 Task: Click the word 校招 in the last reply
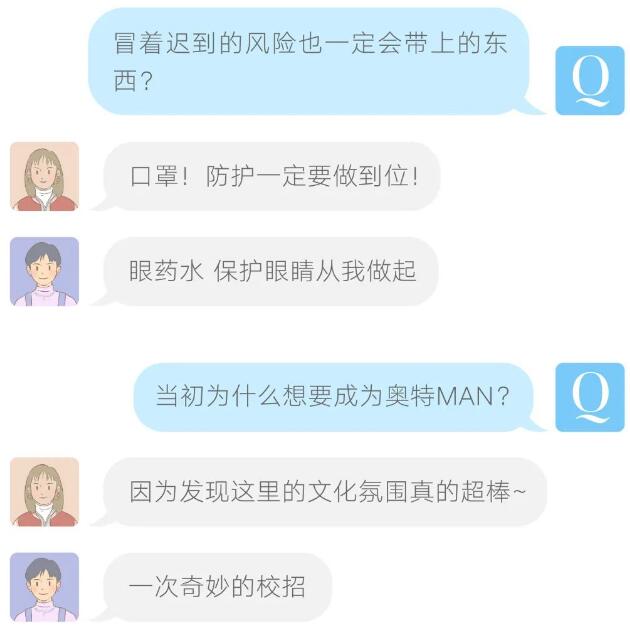tap(281, 587)
